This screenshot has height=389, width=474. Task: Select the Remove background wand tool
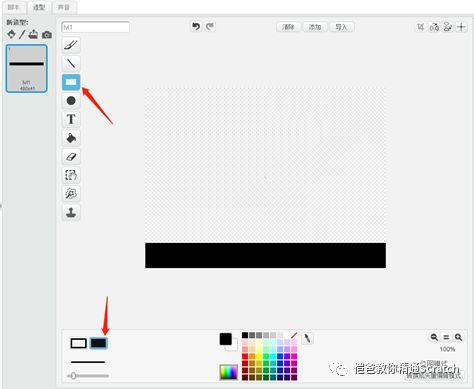[71, 193]
